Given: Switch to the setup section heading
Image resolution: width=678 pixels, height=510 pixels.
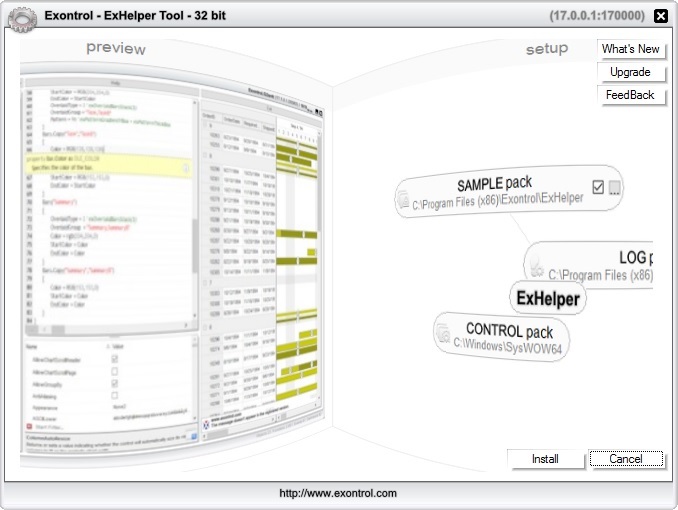Looking at the screenshot, I should [x=547, y=49].
